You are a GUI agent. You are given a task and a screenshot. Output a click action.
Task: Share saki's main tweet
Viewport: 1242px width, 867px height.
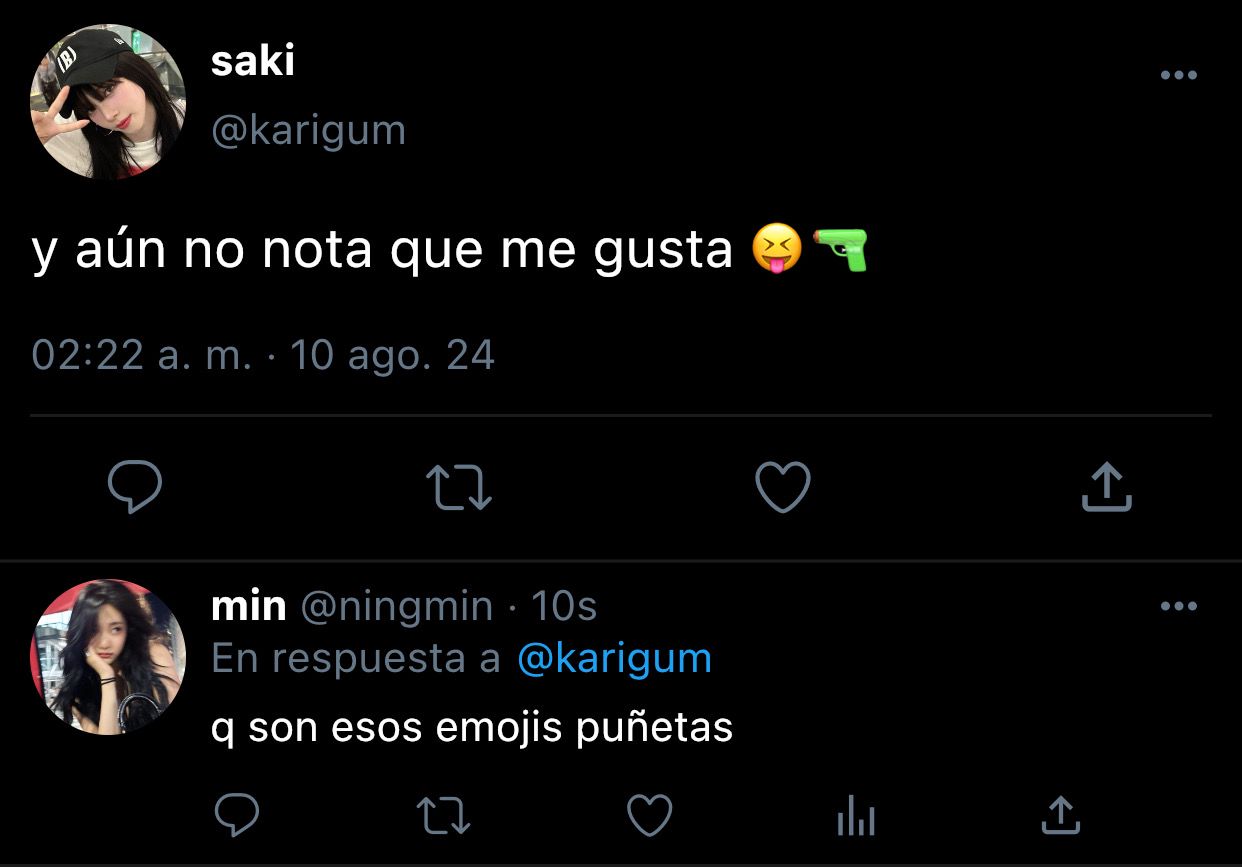point(1107,487)
